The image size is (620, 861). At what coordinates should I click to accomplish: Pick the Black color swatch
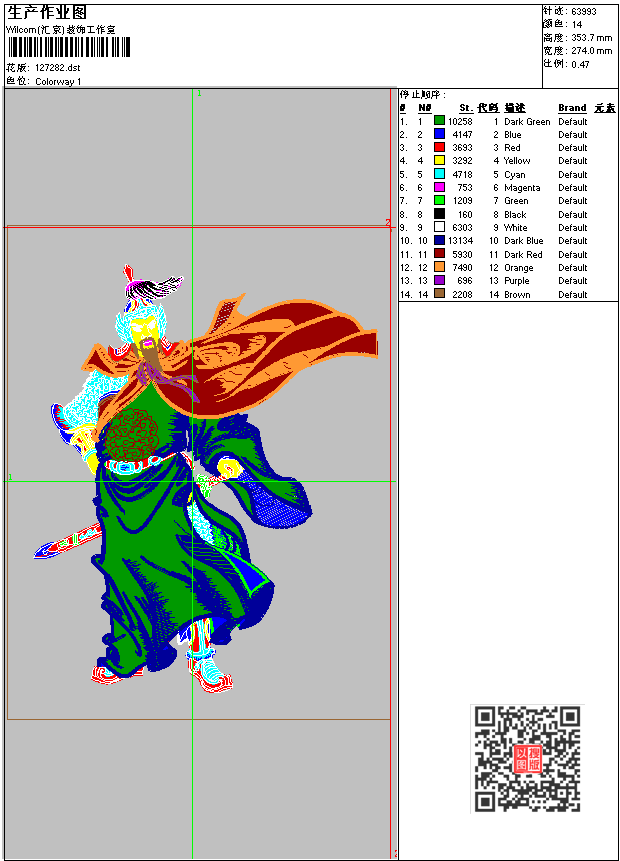click(x=439, y=214)
